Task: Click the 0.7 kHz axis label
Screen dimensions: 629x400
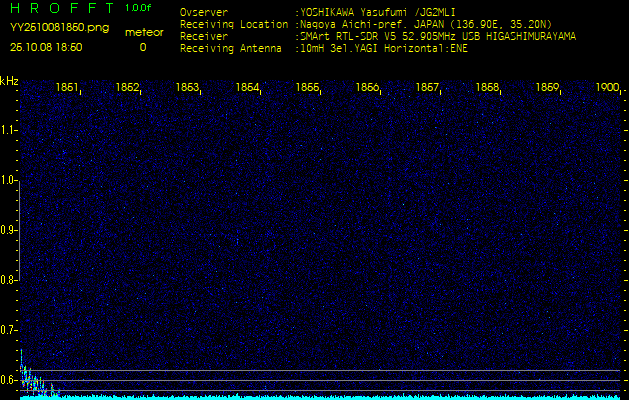Action: pos(8,330)
